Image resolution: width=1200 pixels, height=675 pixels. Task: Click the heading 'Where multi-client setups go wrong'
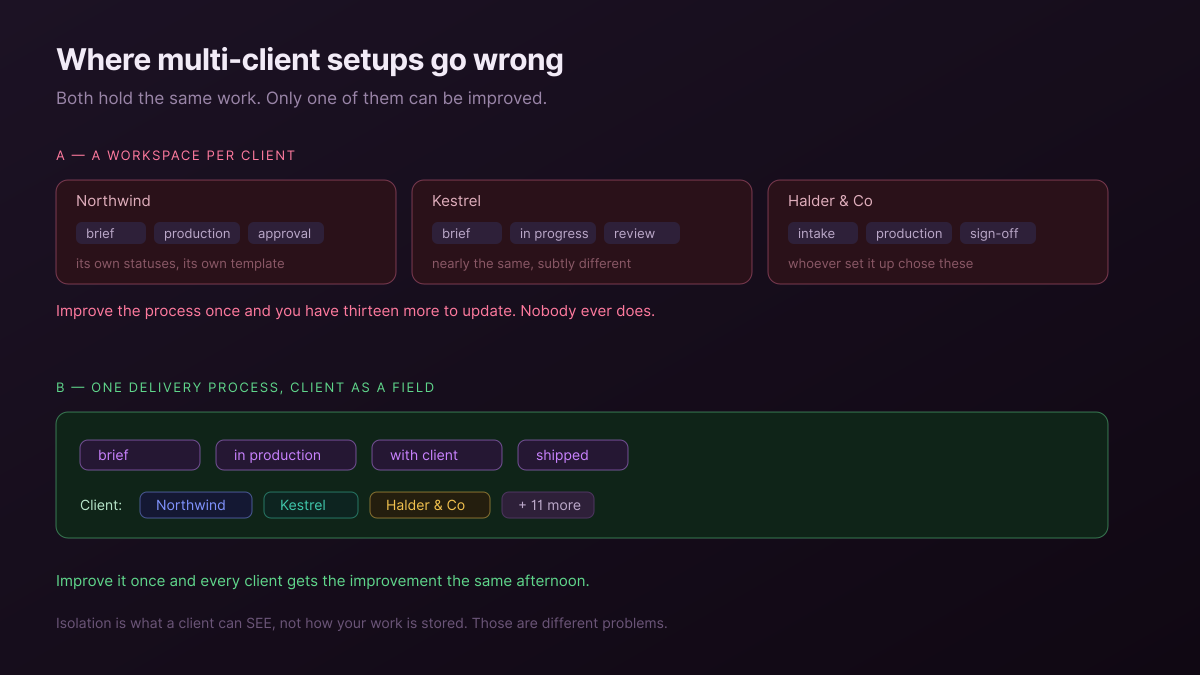[x=310, y=60]
